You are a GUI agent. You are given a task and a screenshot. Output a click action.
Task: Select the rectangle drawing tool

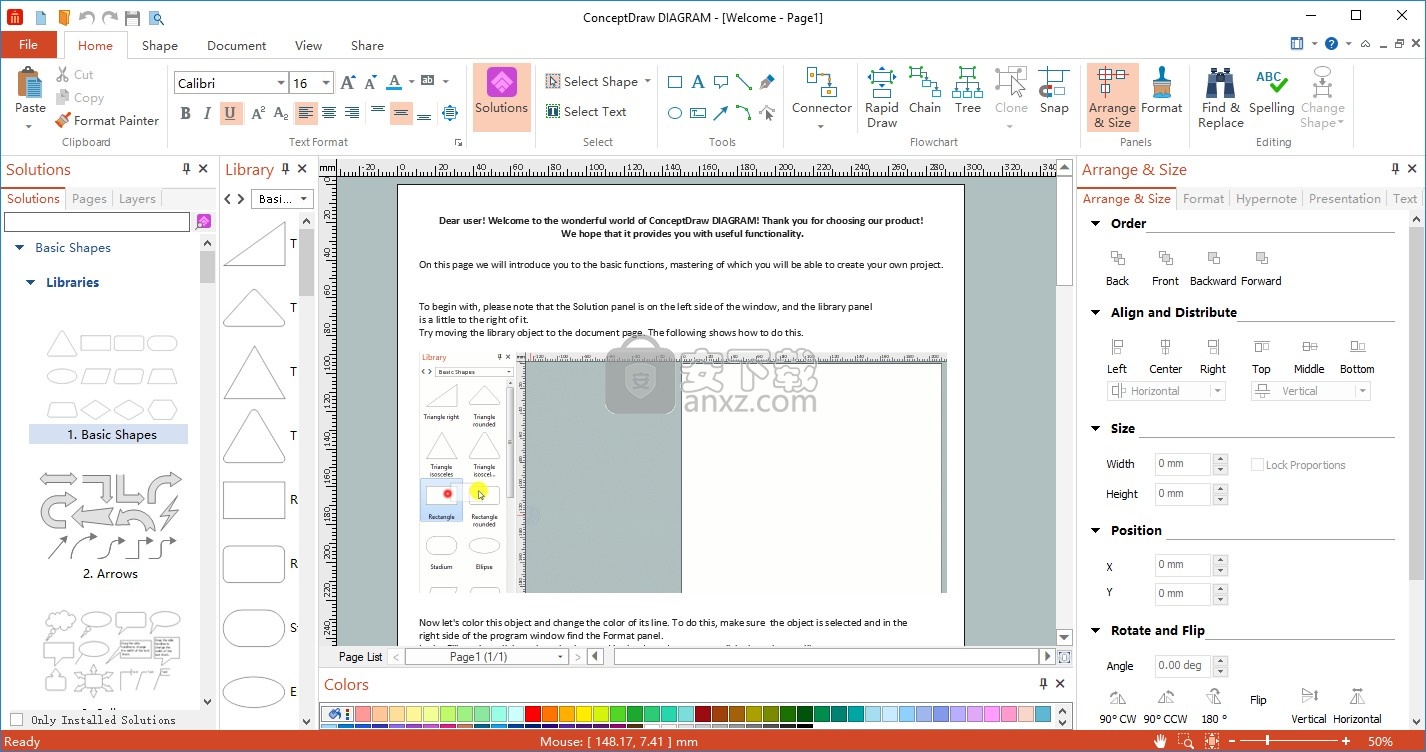pyautogui.click(x=675, y=82)
